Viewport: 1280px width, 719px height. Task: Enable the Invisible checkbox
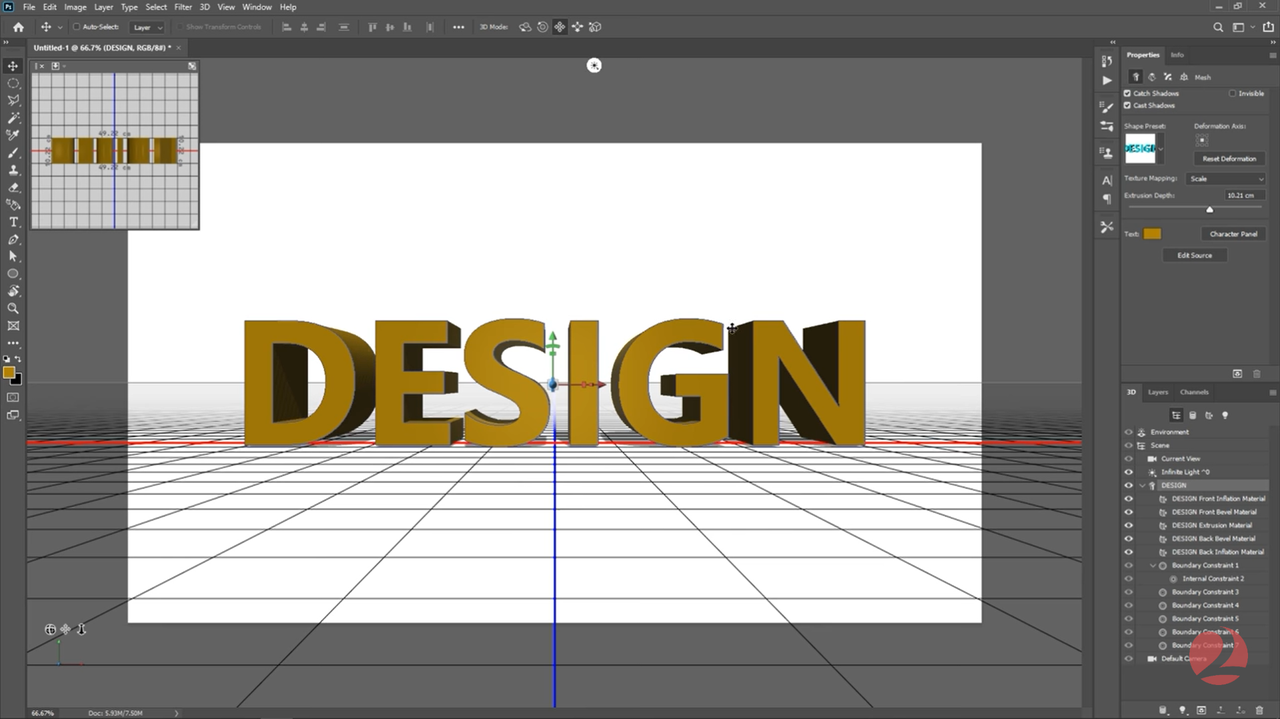click(x=1232, y=93)
